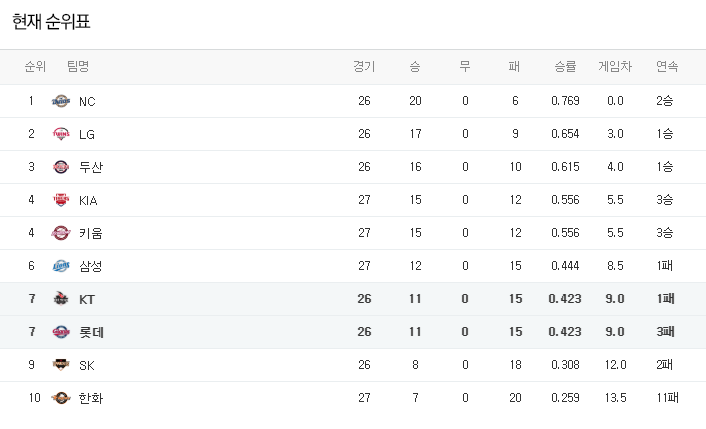Viewport: 706px width, 429px height.
Task: Click the NC Dinos team logo
Action: (x=61, y=101)
